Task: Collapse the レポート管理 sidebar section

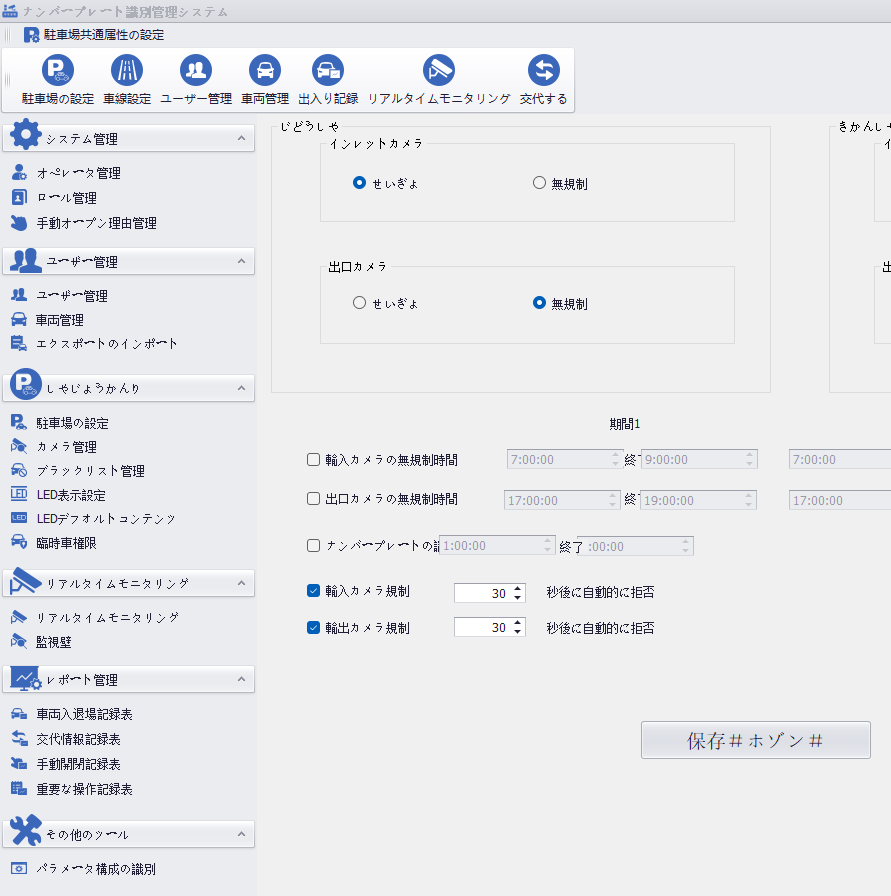Action: click(x=242, y=679)
